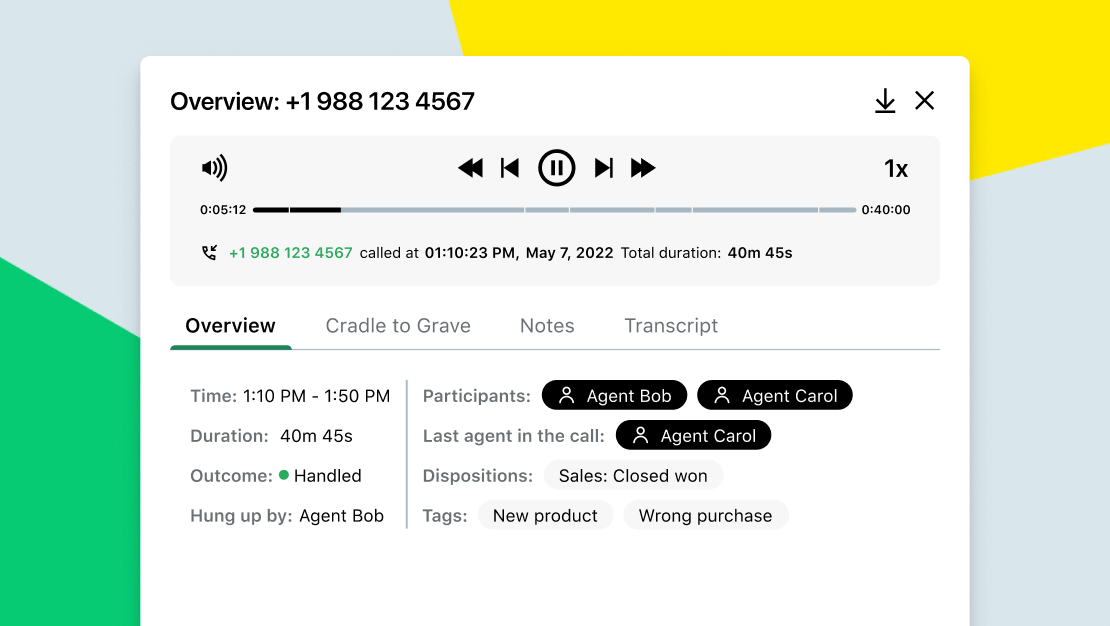Download the call recording
Image resolution: width=1110 pixels, height=626 pixels.
click(x=885, y=101)
